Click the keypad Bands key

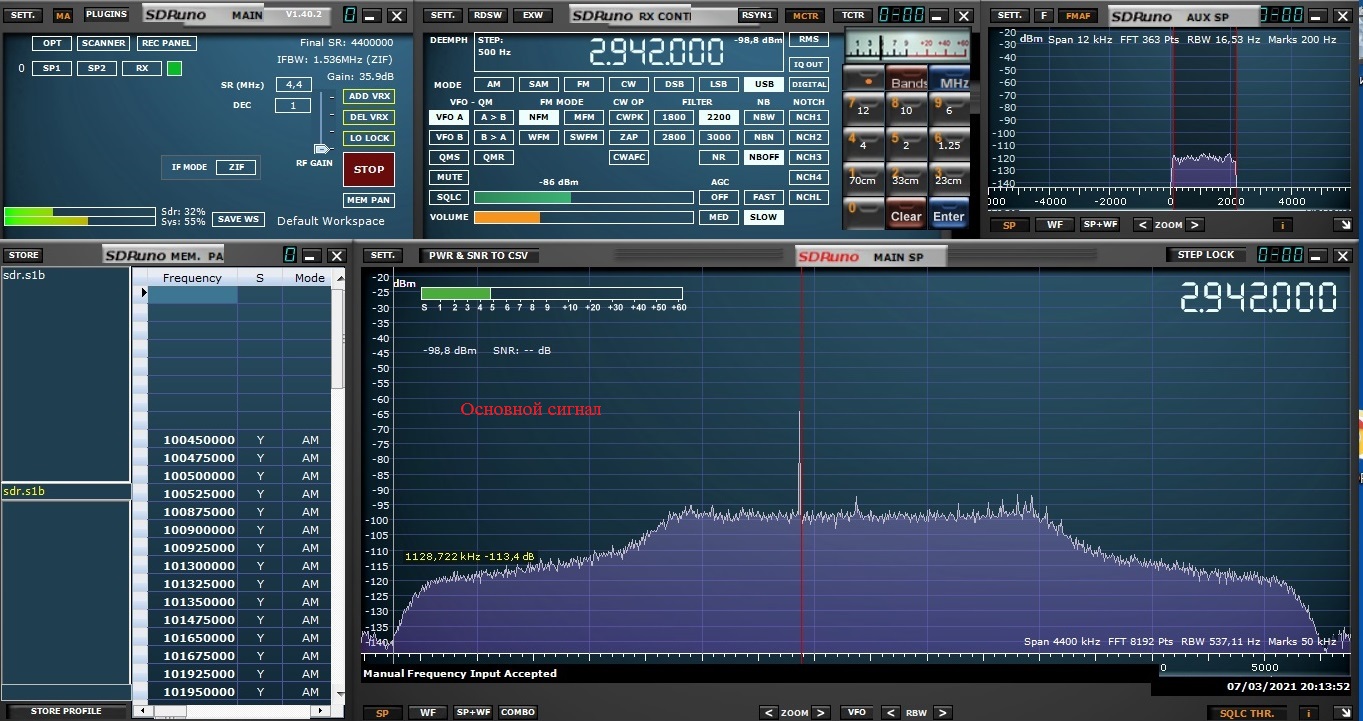[907, 79]
